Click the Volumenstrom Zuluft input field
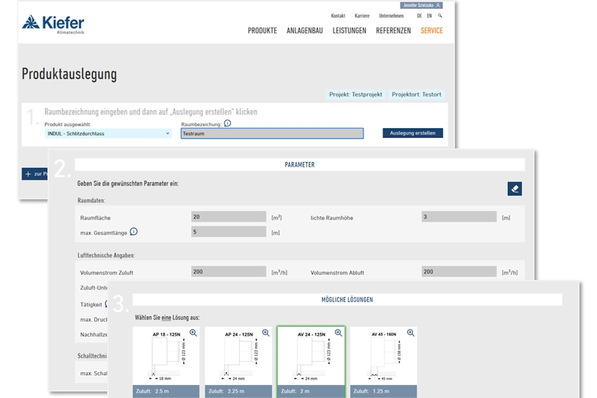Image resolution: width=597 pixels, height=398 pixels. click(x=228, y=272)
